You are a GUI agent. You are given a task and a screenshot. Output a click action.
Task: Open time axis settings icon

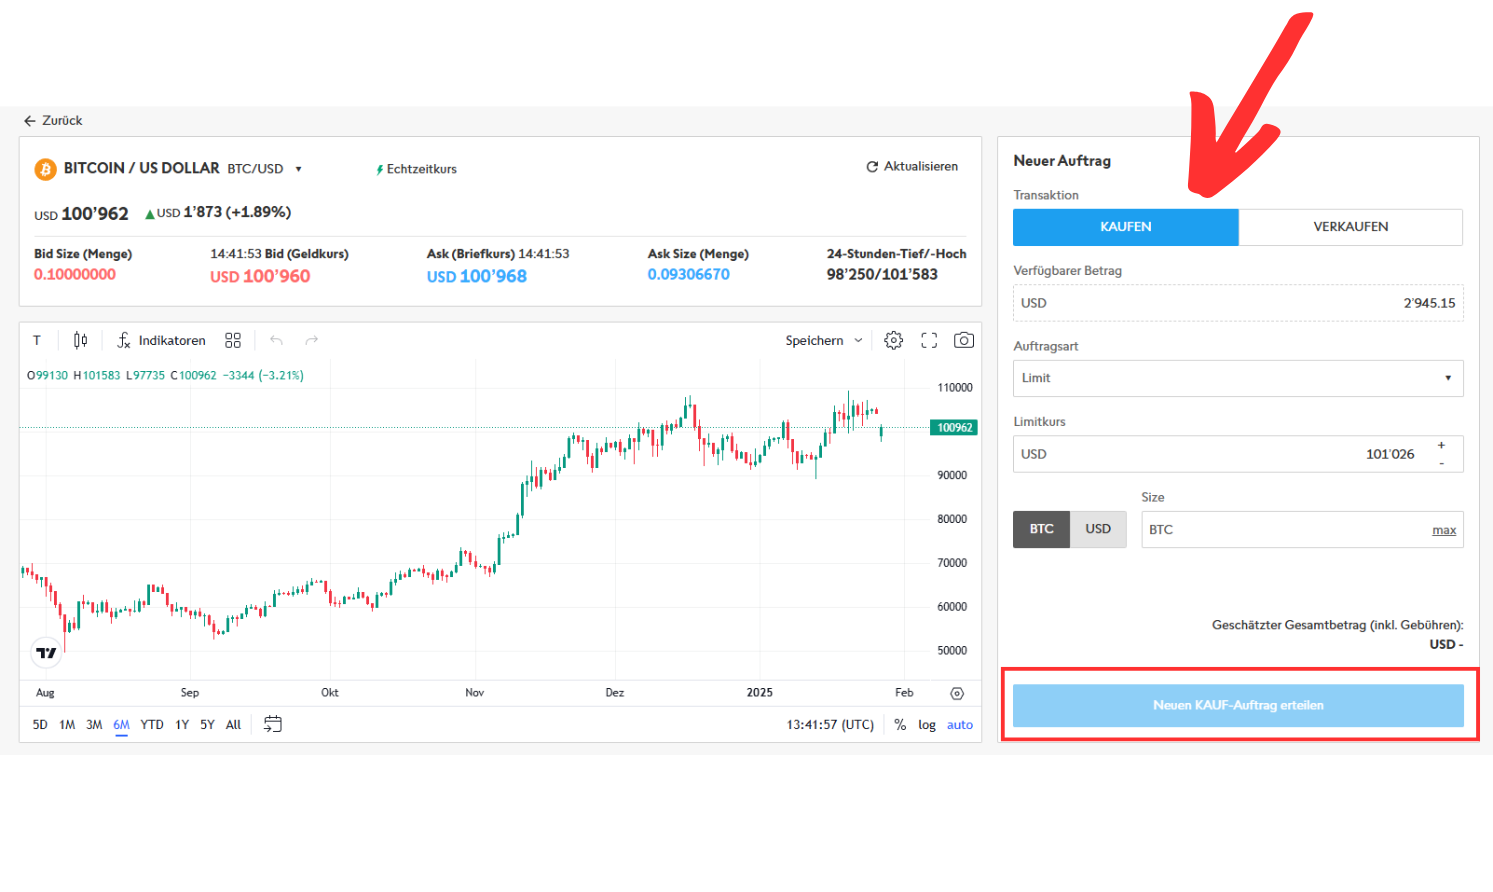957,693
